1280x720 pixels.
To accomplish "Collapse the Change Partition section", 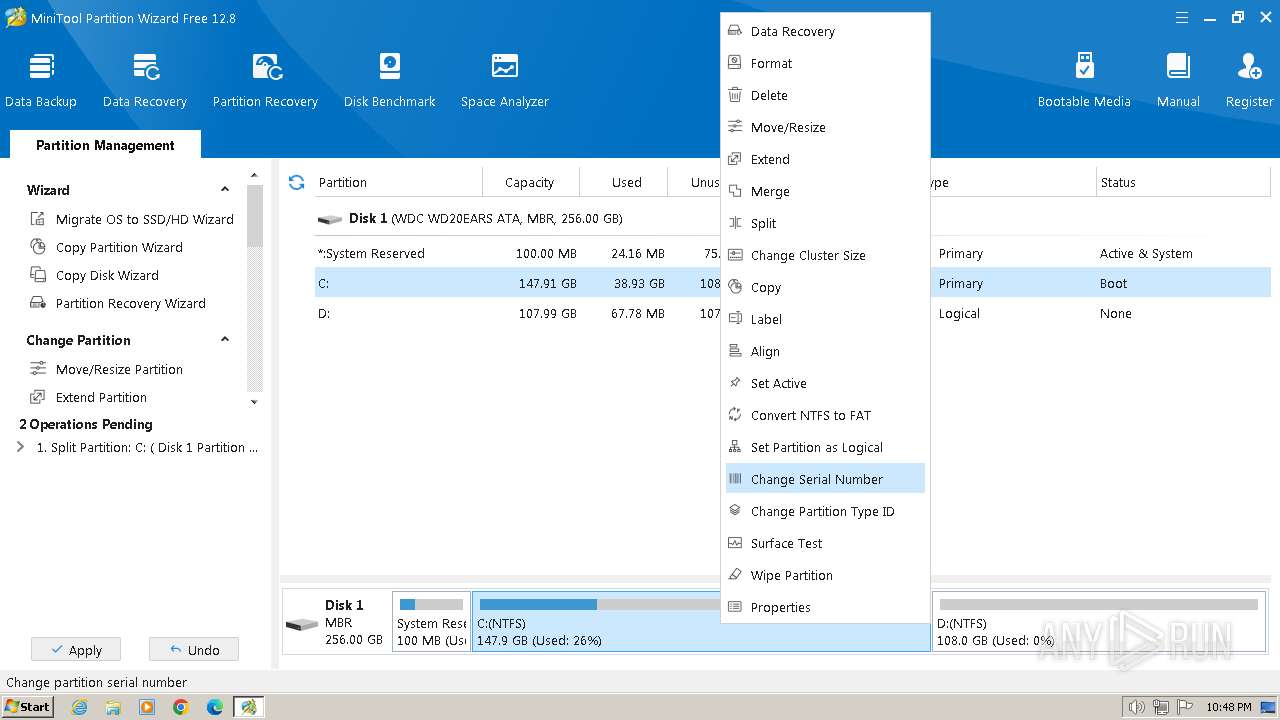I will click(225, 340).
